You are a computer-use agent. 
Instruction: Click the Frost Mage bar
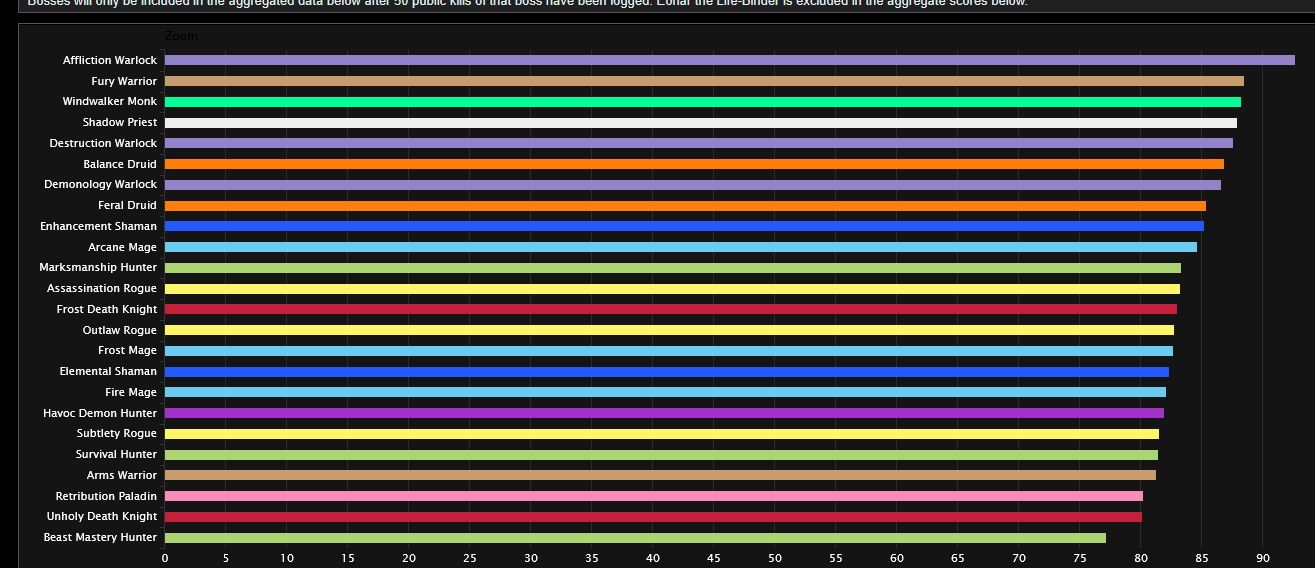point(669,351)
